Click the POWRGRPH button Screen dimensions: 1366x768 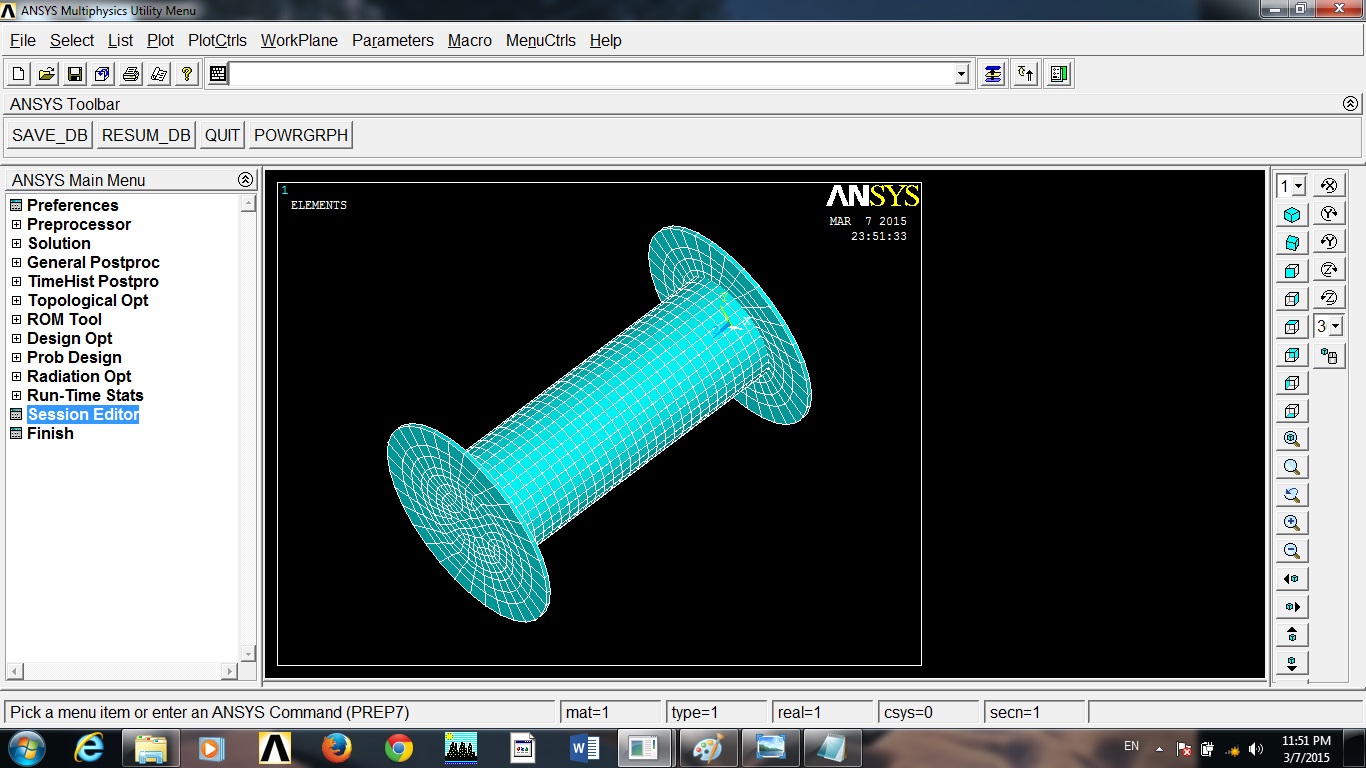tap(301, 135)
